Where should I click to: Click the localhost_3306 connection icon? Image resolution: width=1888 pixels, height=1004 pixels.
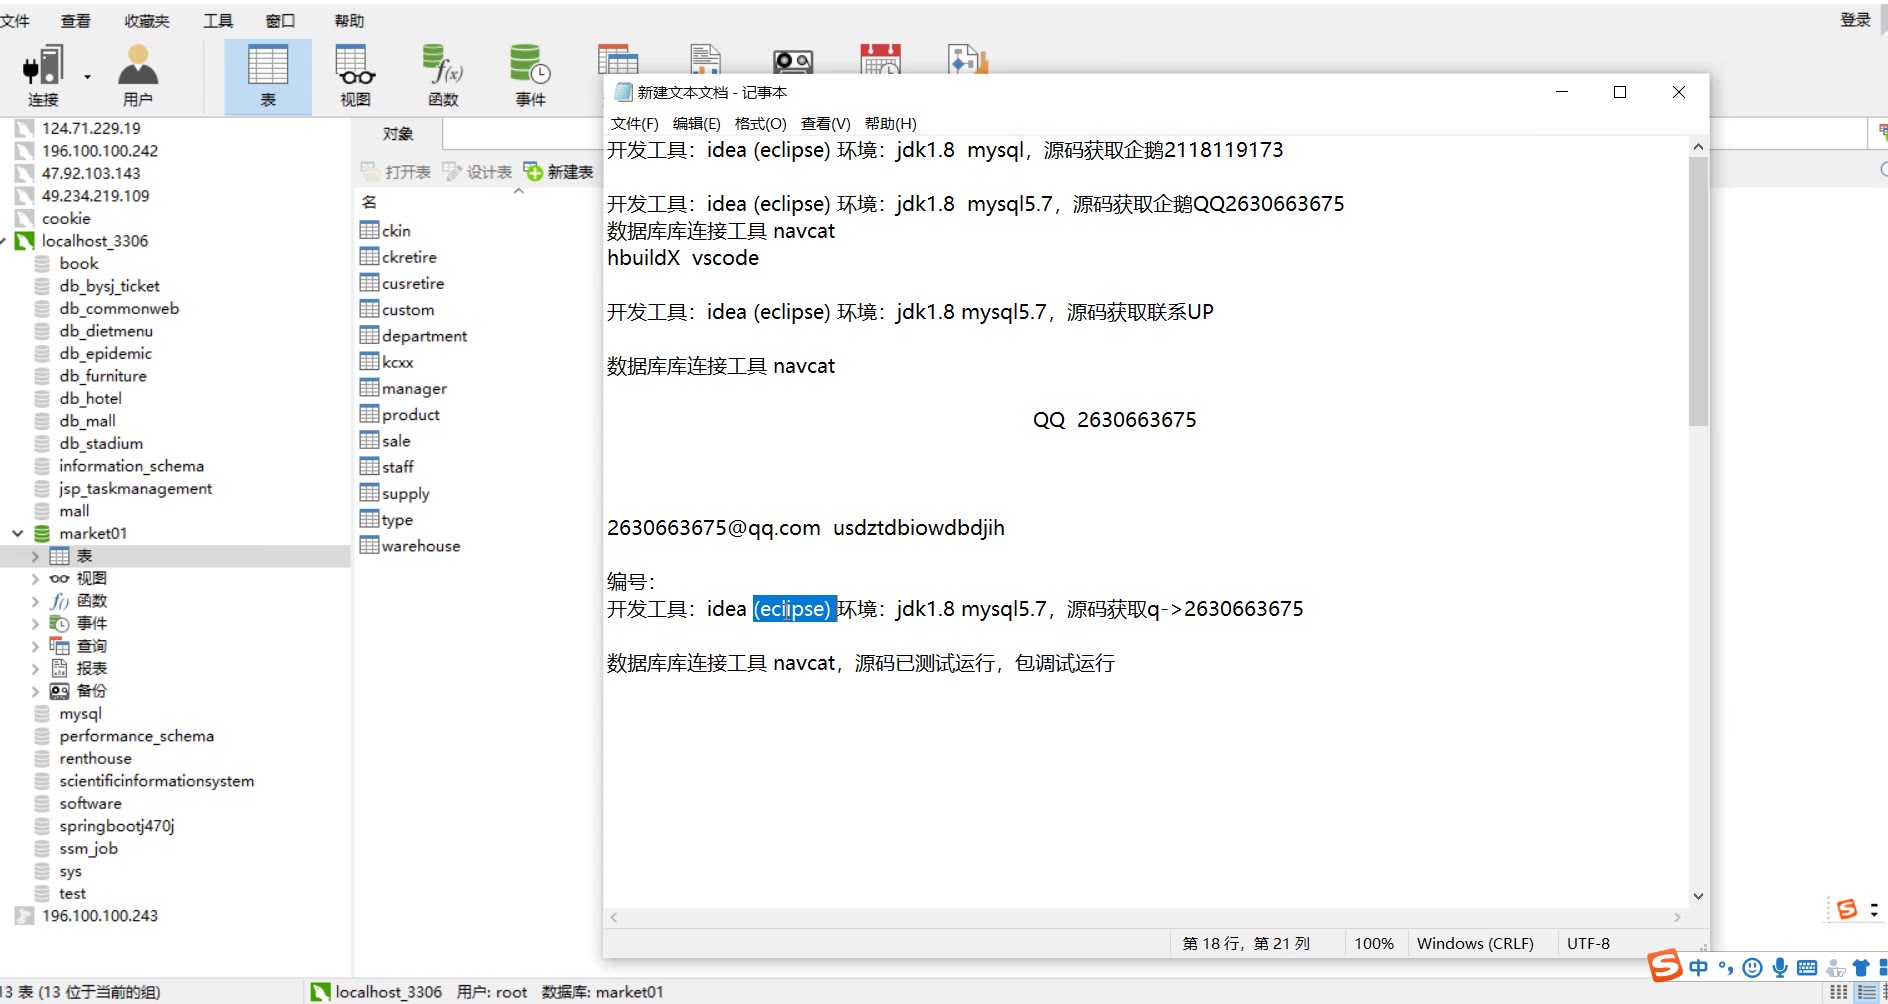pos(25,241)
